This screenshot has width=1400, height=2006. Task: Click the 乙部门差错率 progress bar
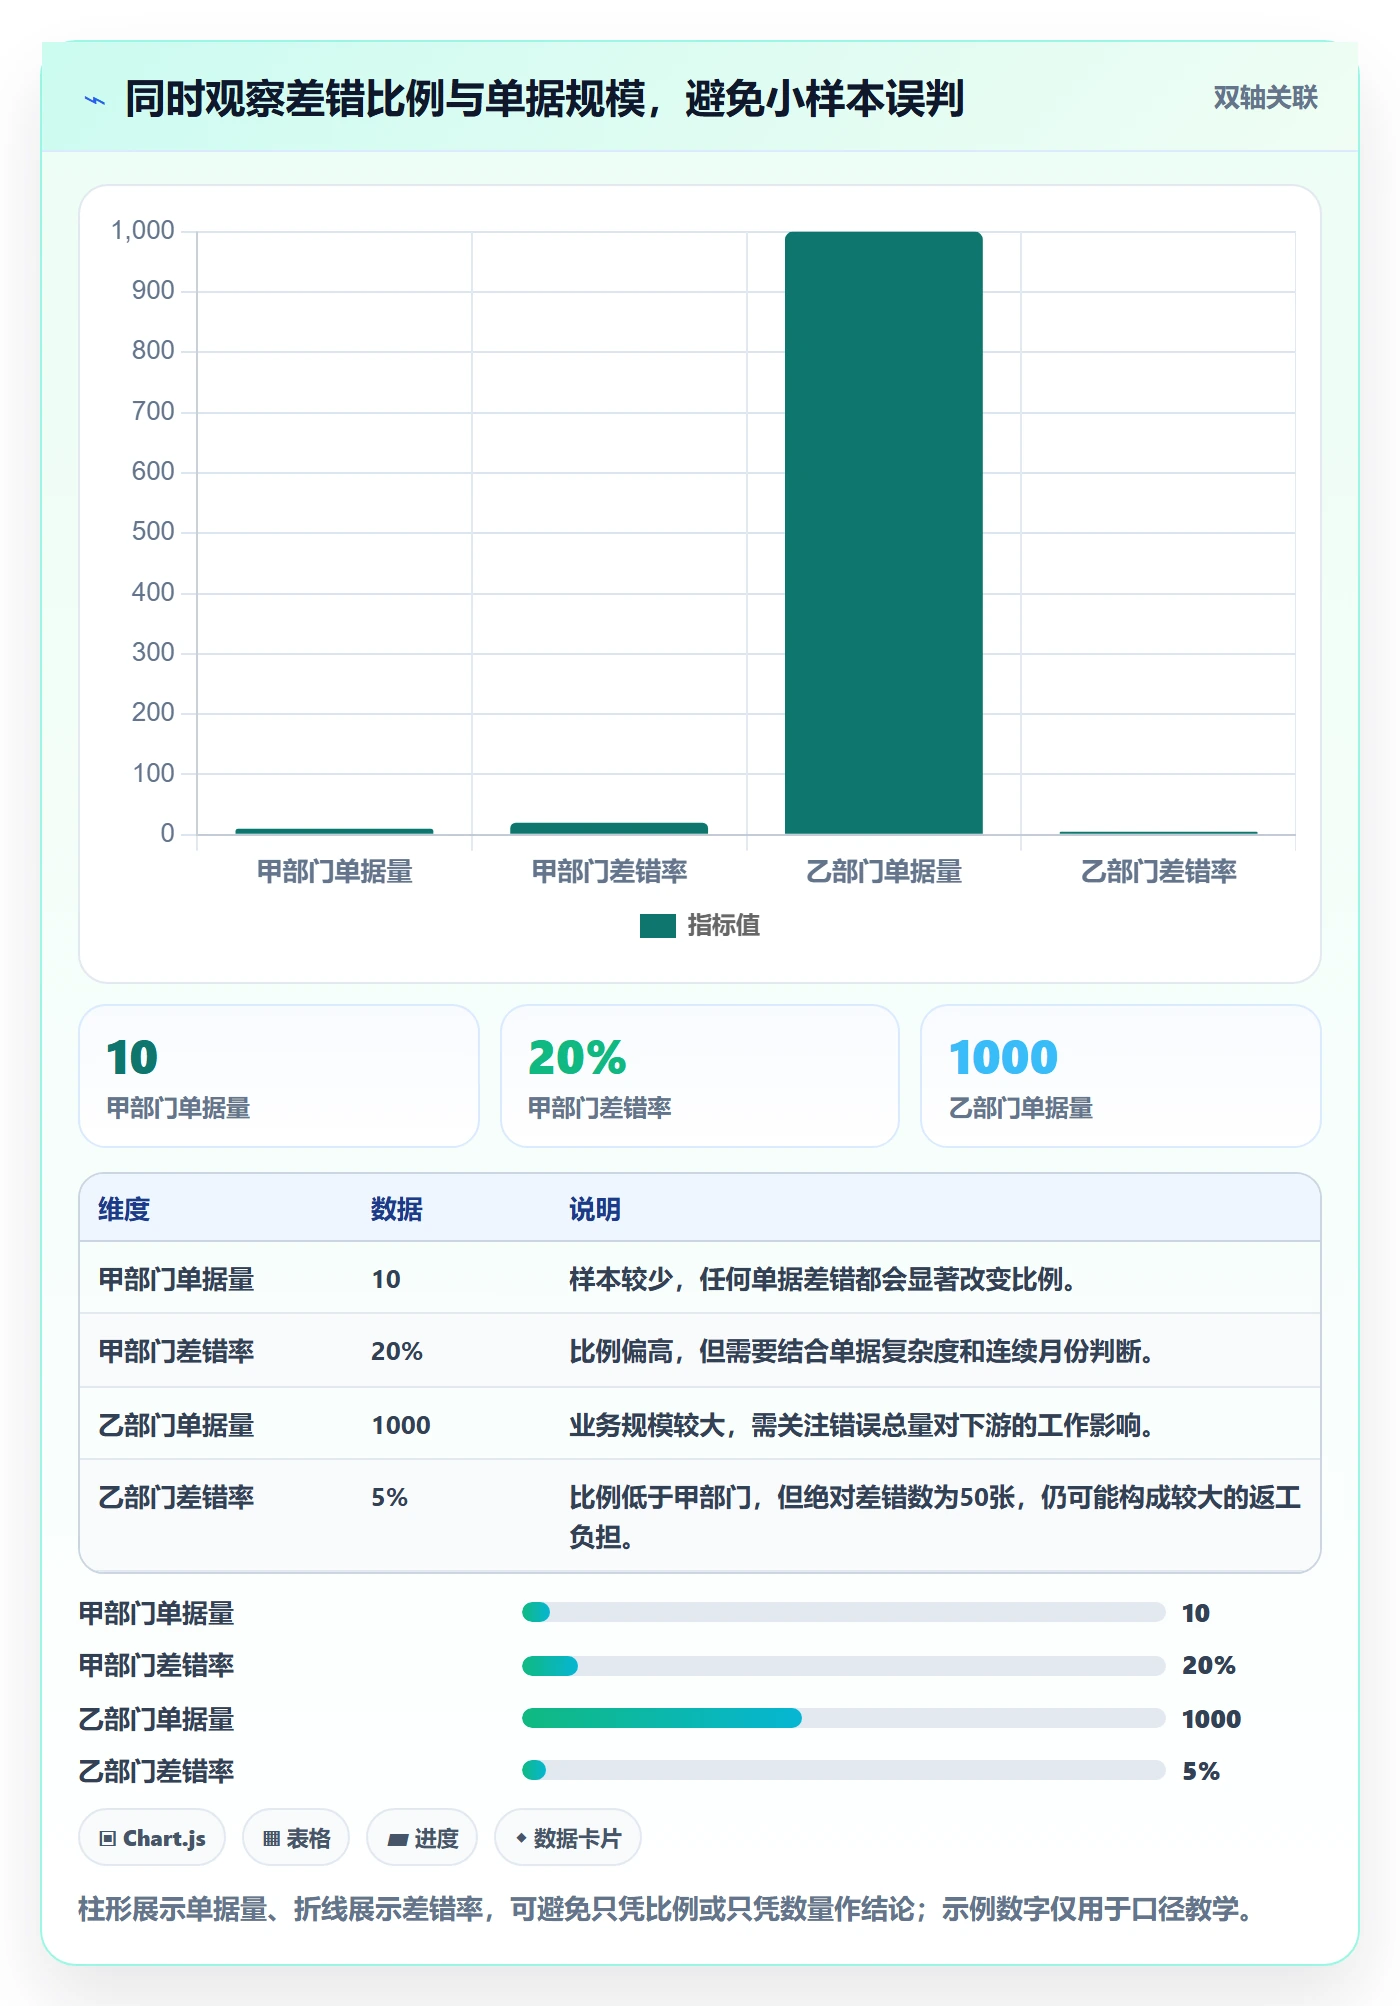coord(843,1770)
